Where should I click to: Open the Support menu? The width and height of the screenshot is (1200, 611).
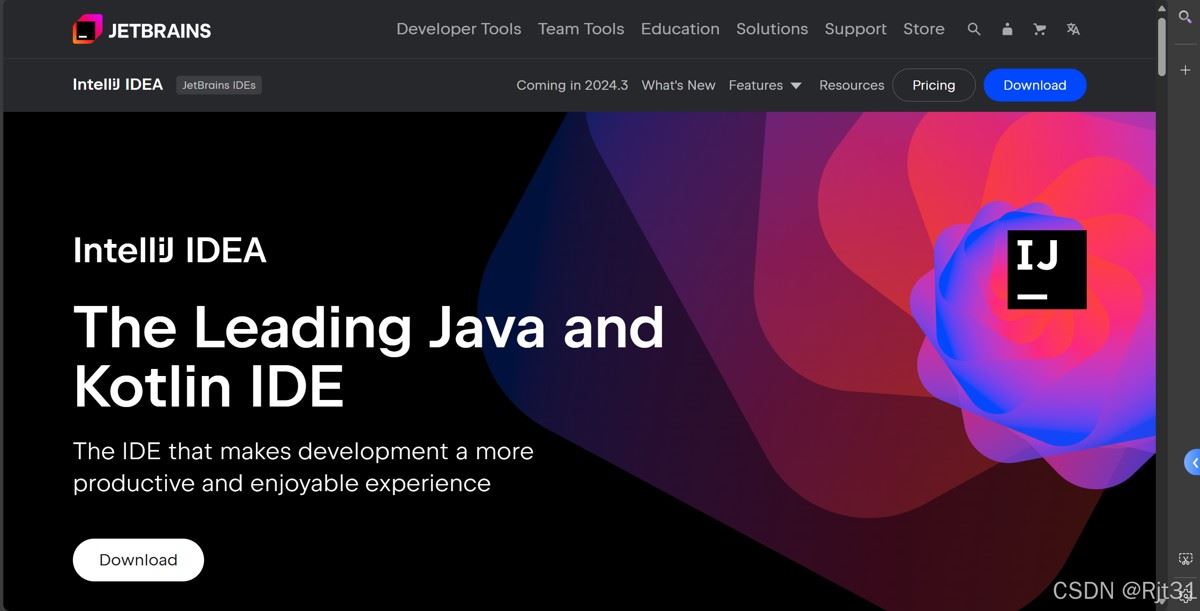click(856, 29)
